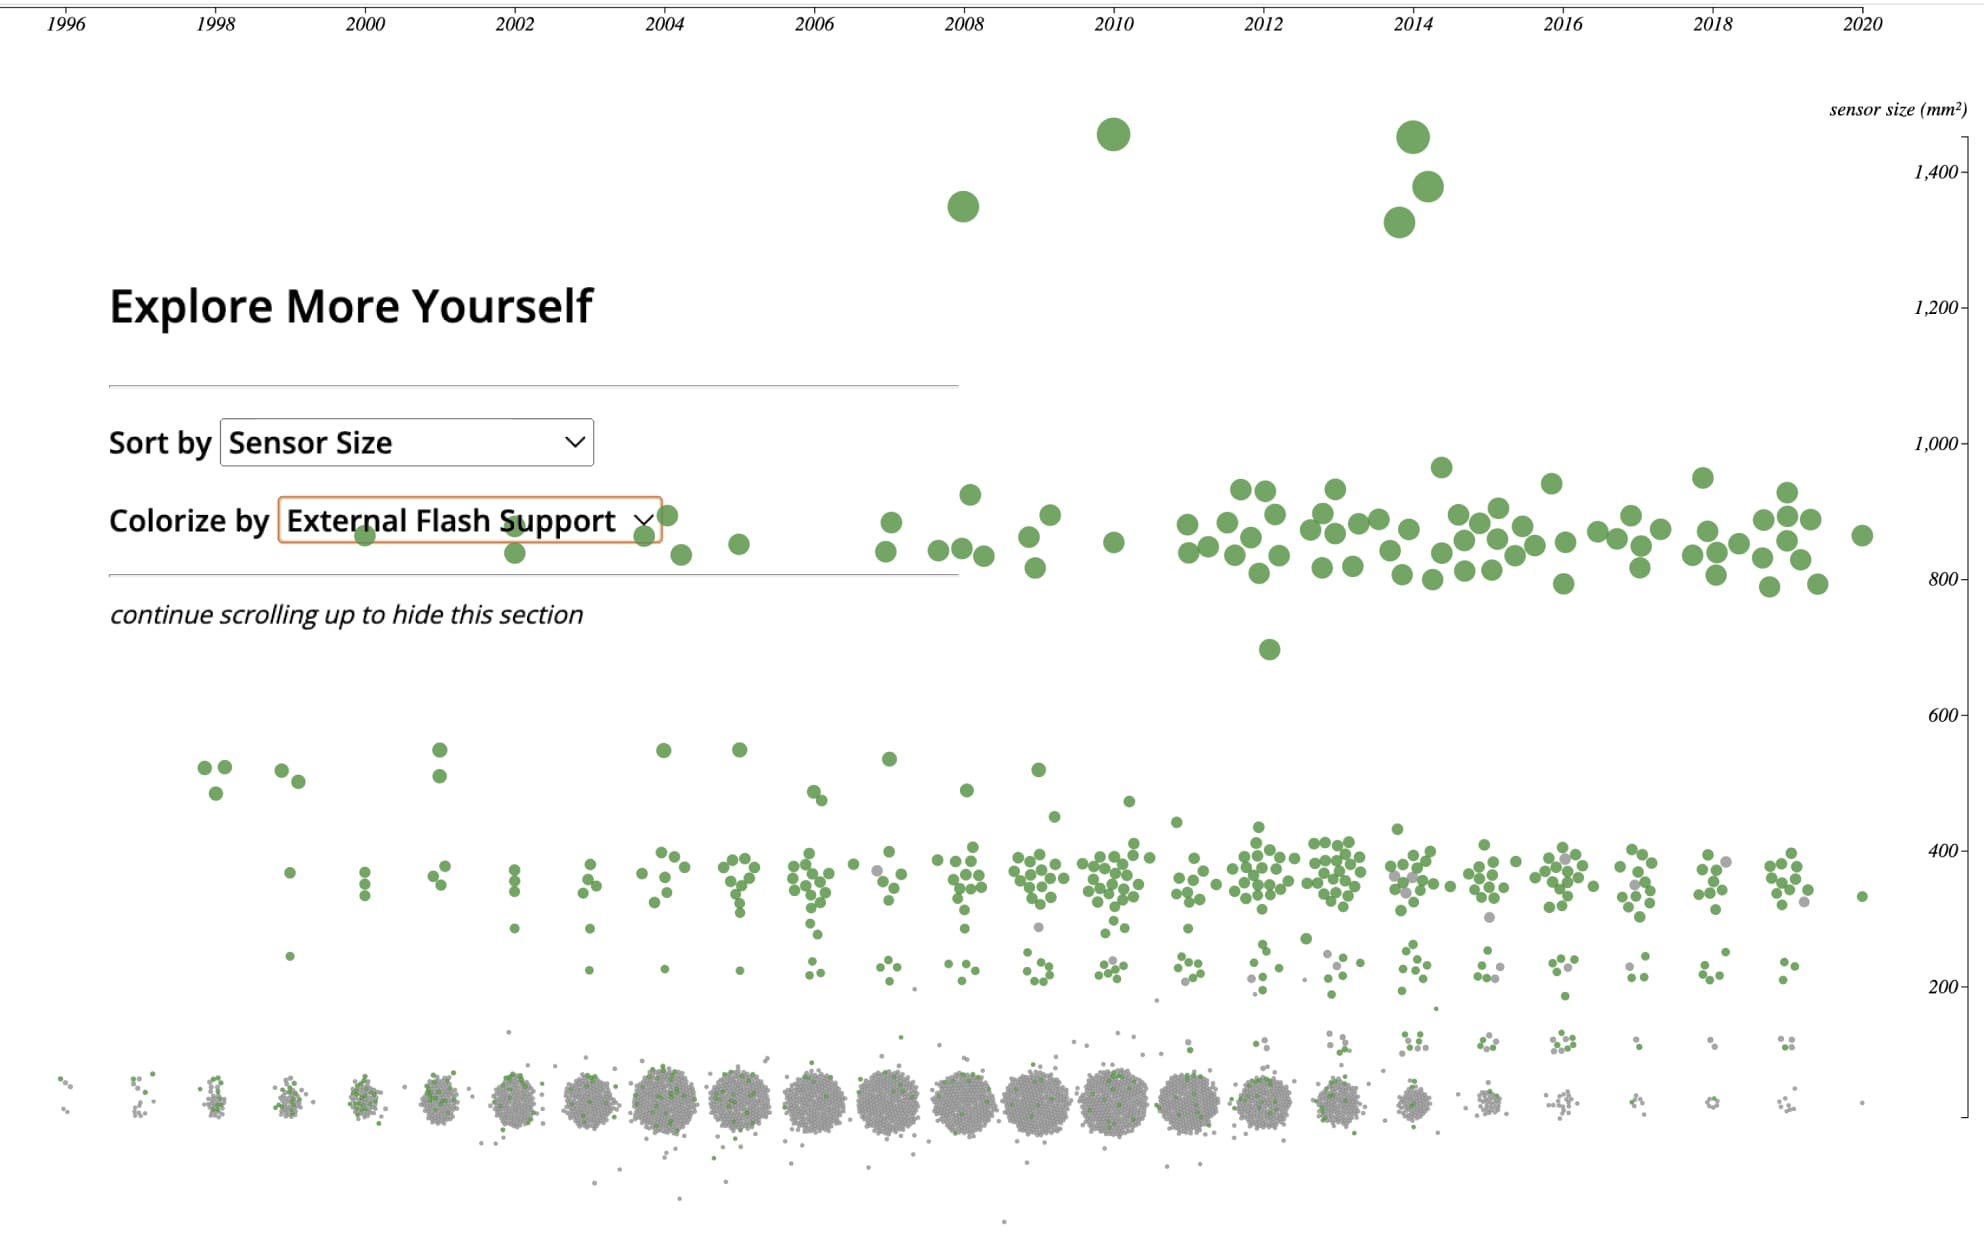Click the 1996 label on the timeline axis

pyautogui.click(x=66, y=24)
